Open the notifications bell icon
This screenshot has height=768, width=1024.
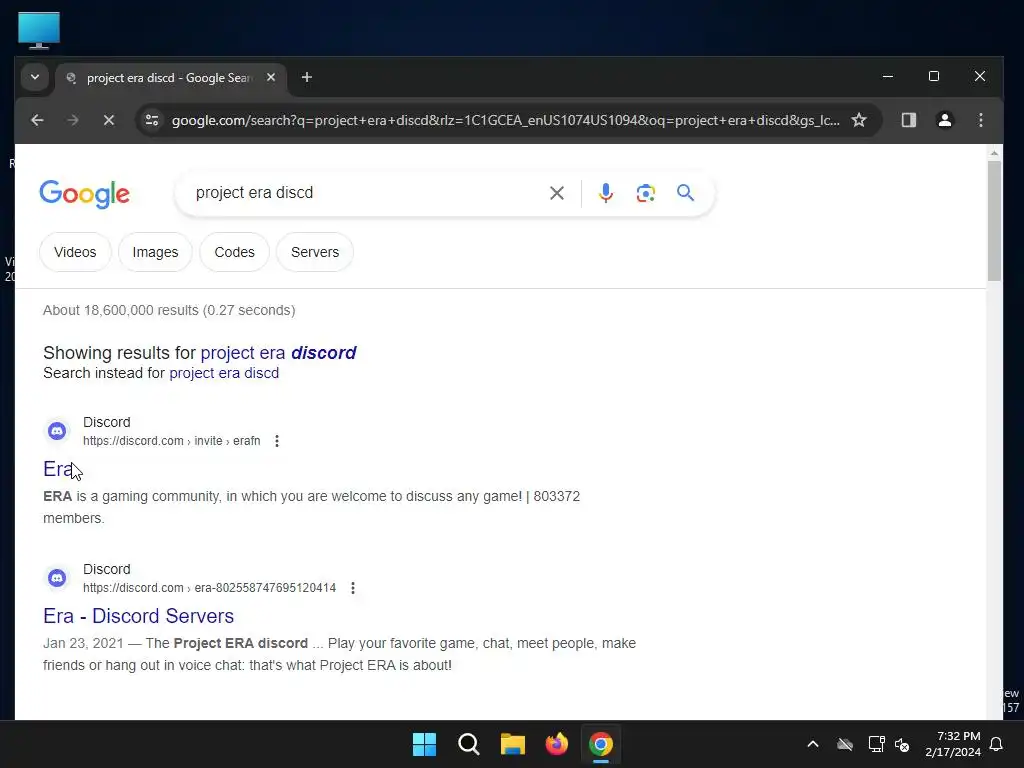tap(997, 744)
